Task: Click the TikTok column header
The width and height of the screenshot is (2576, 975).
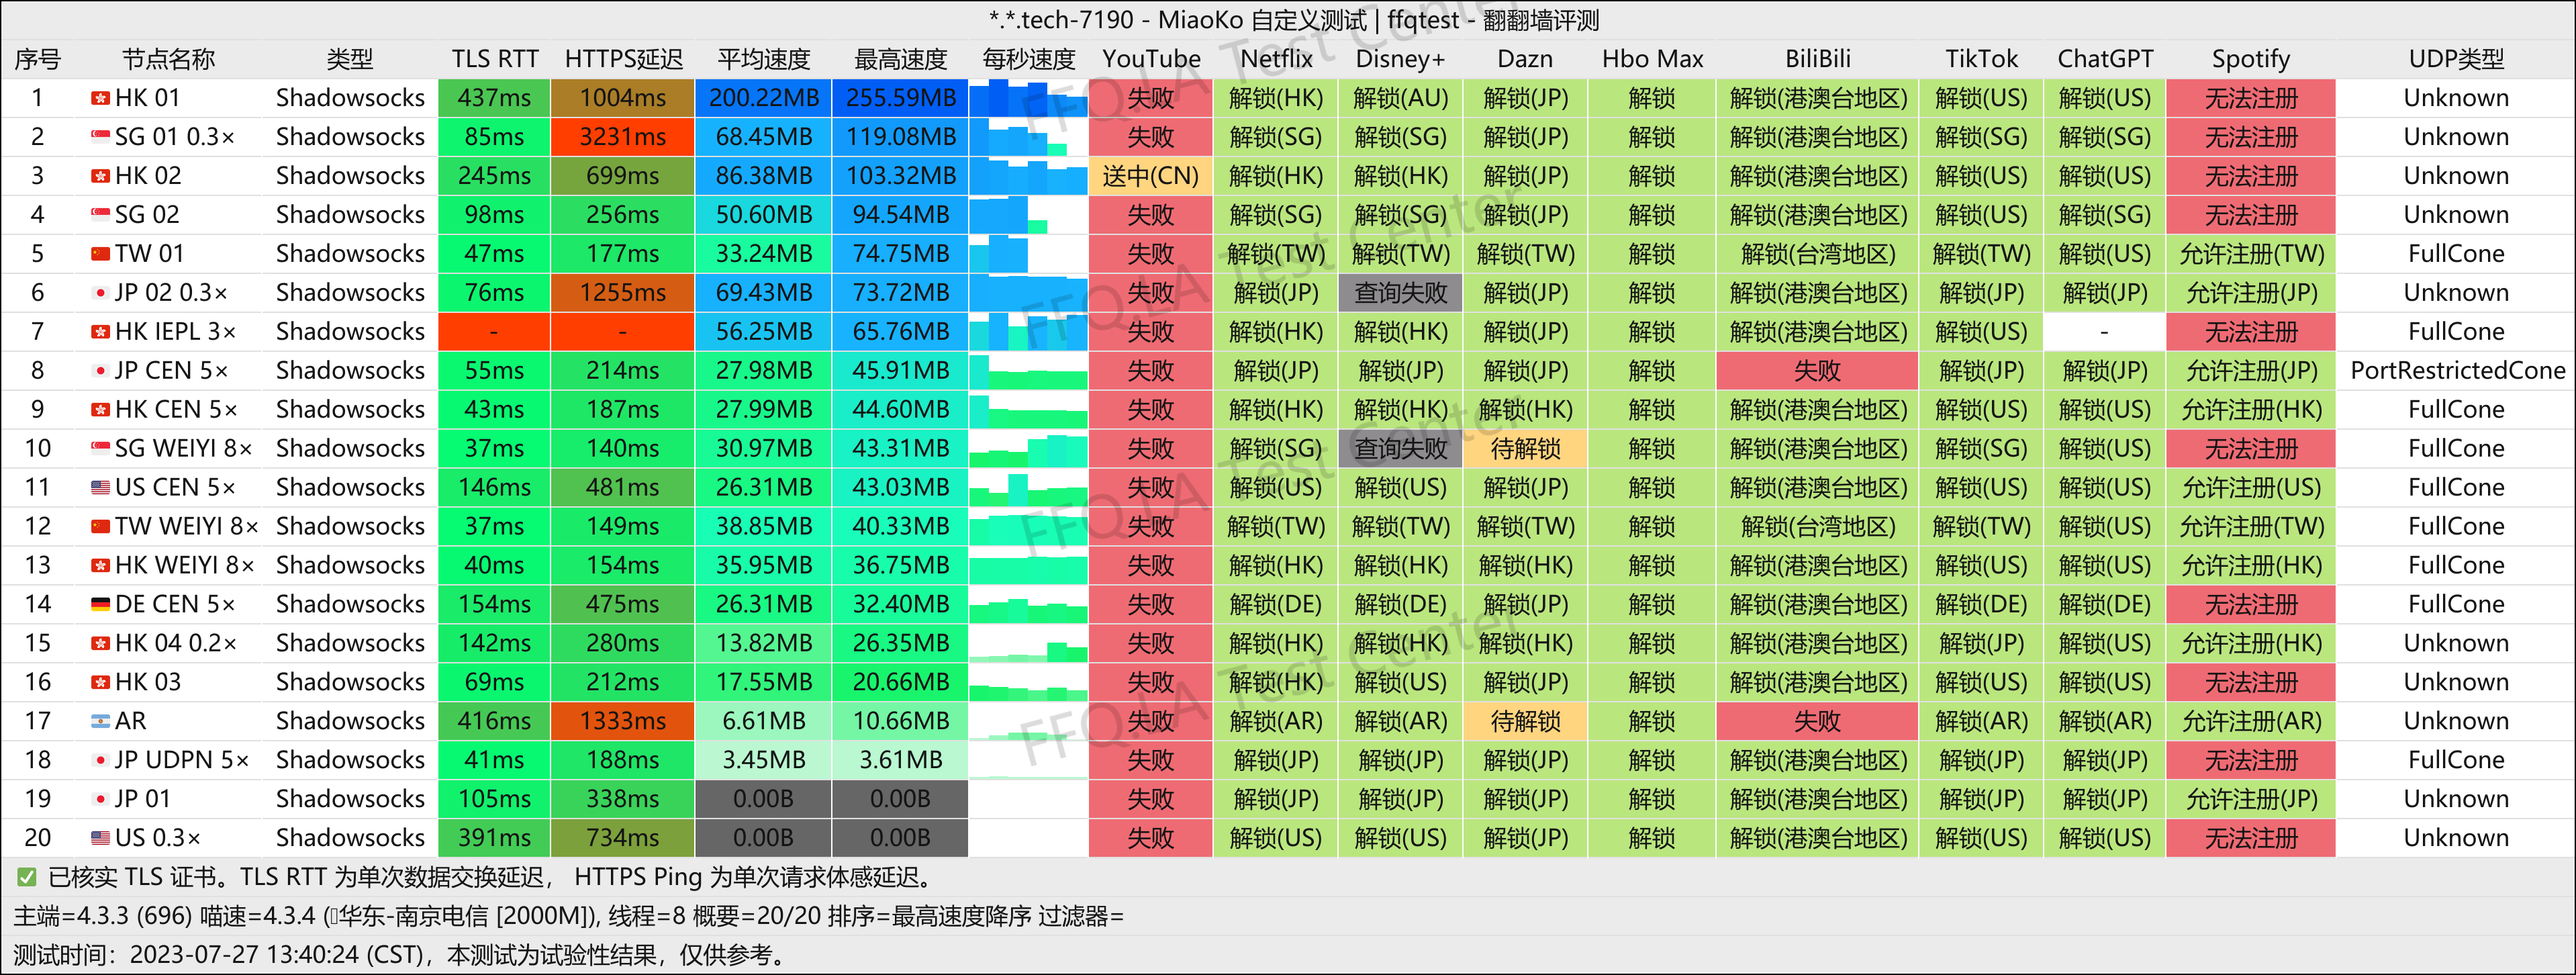Action: (1981, 59)
